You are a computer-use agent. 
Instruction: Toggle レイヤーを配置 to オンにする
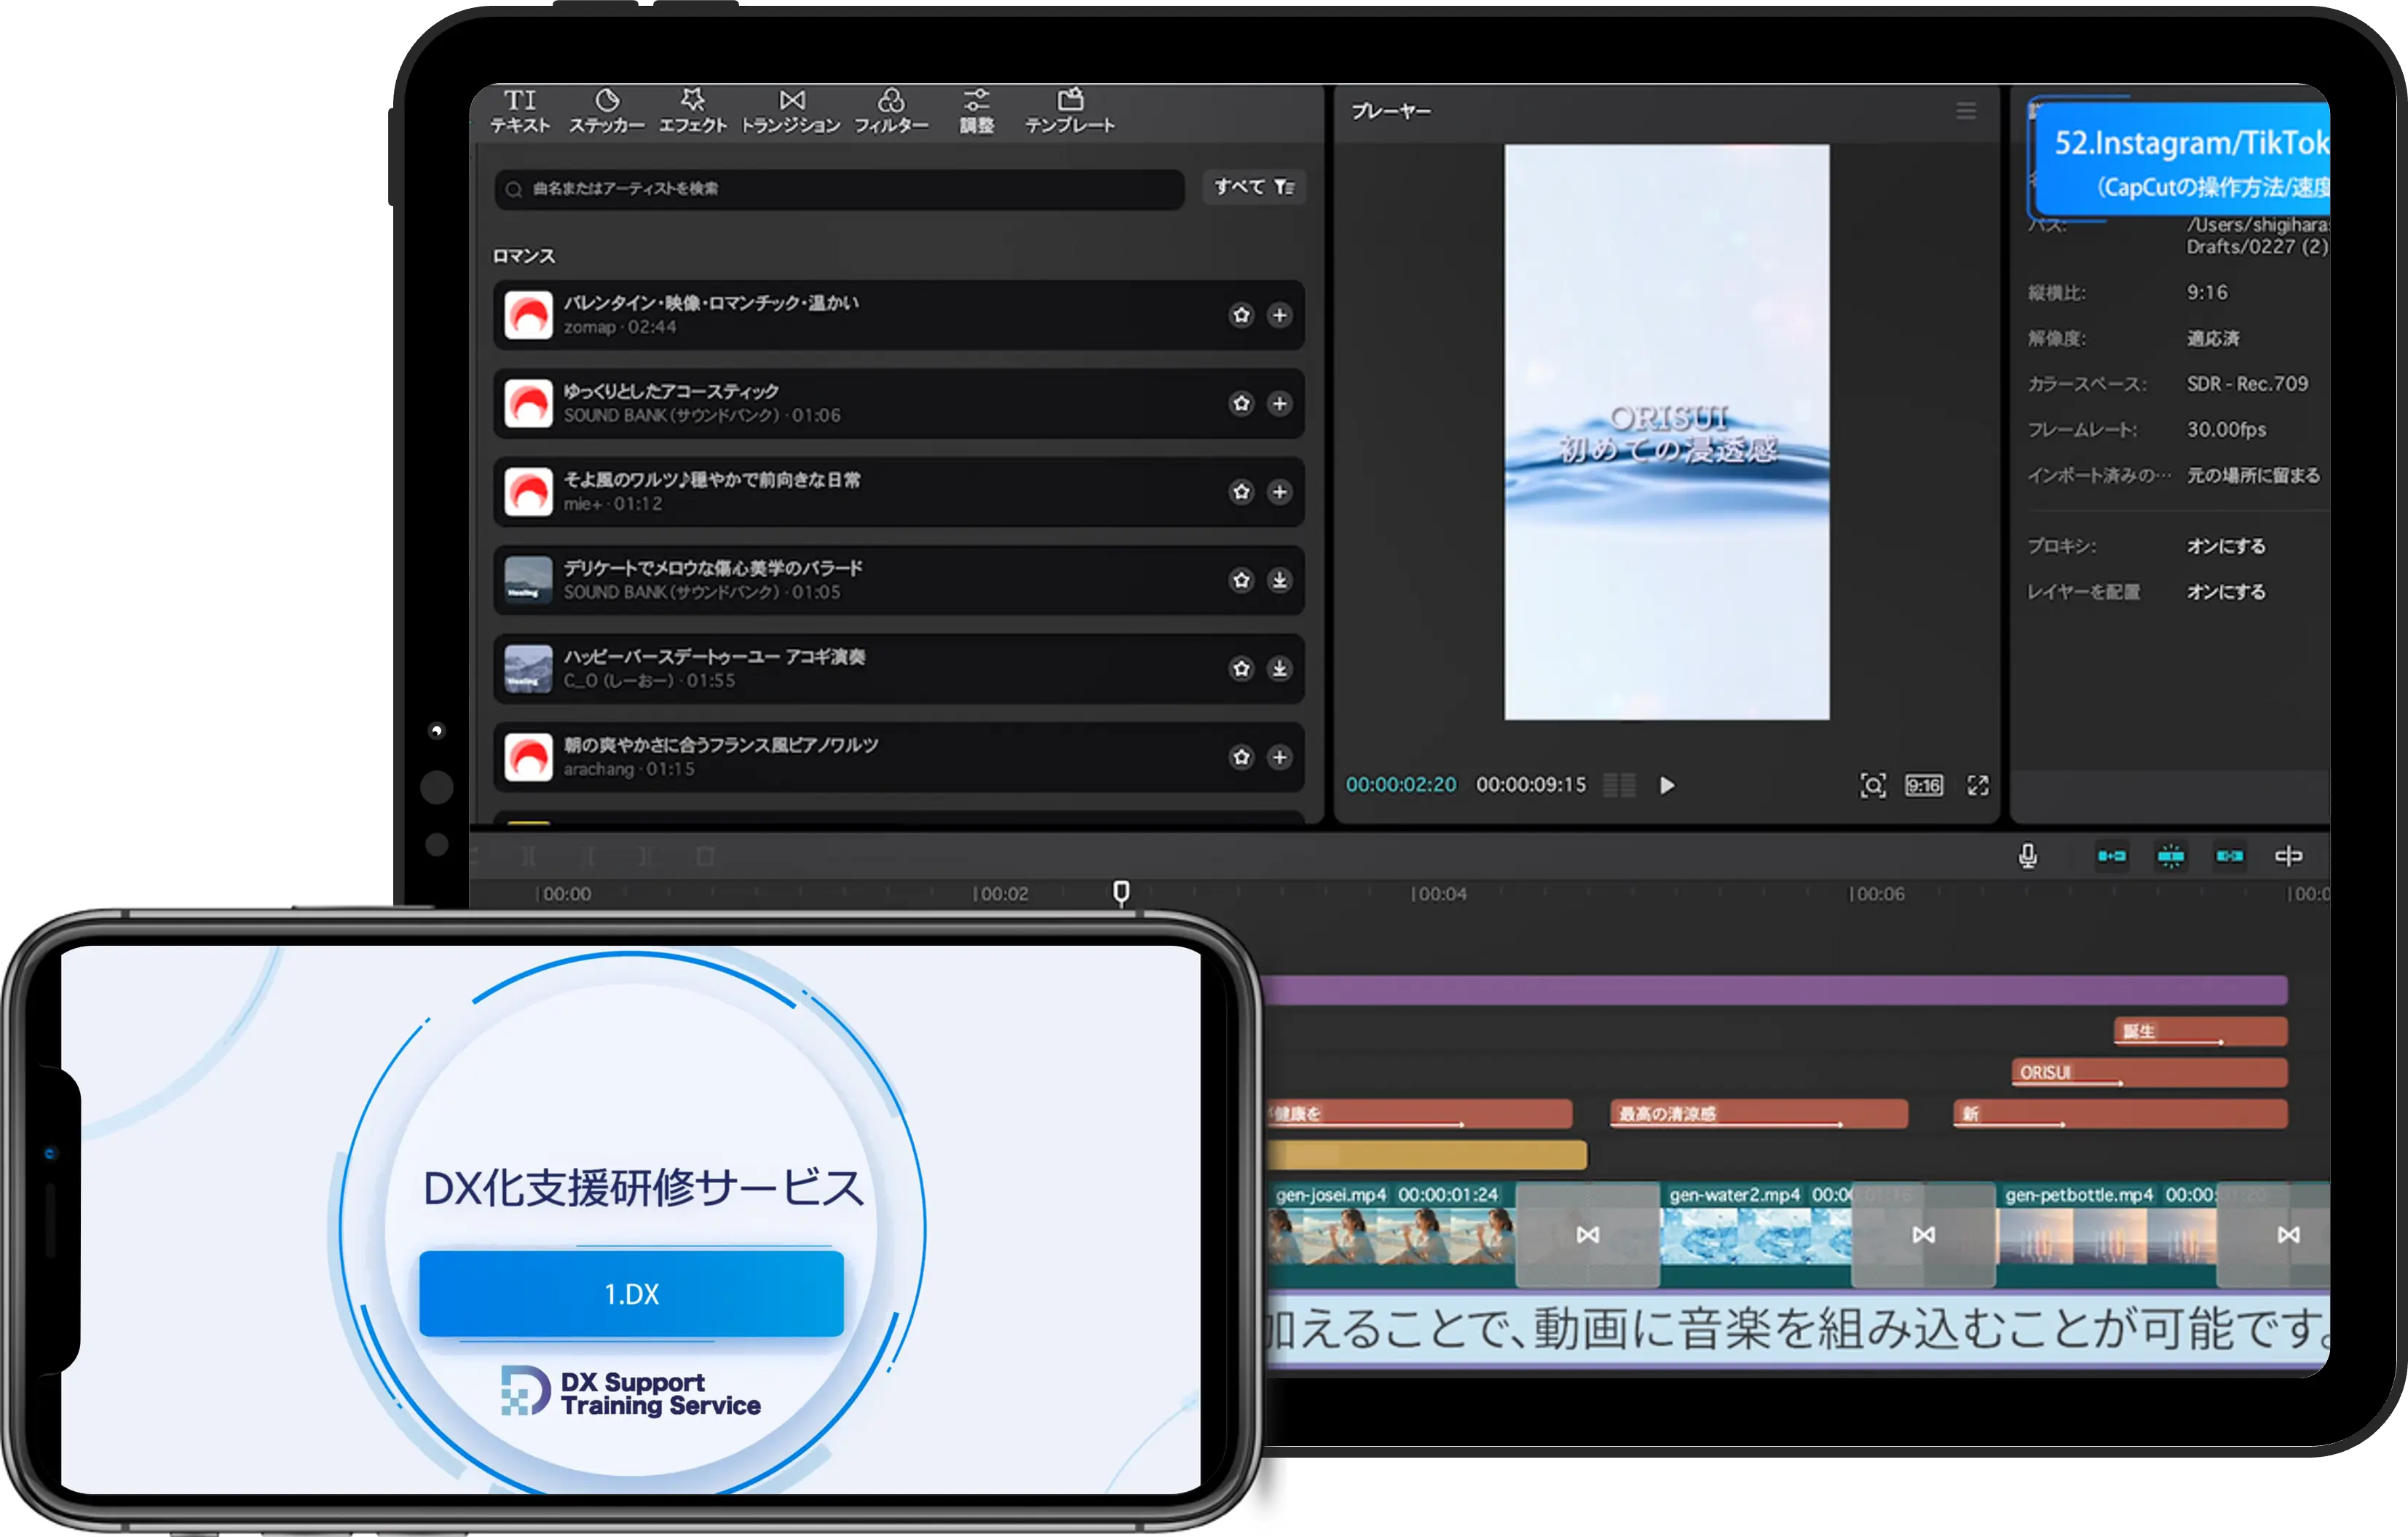pyautogui.click(x=2228, y=591)
